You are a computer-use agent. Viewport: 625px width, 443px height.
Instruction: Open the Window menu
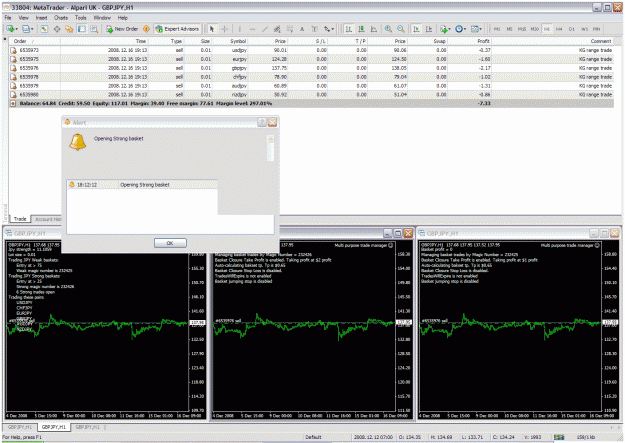102,18
